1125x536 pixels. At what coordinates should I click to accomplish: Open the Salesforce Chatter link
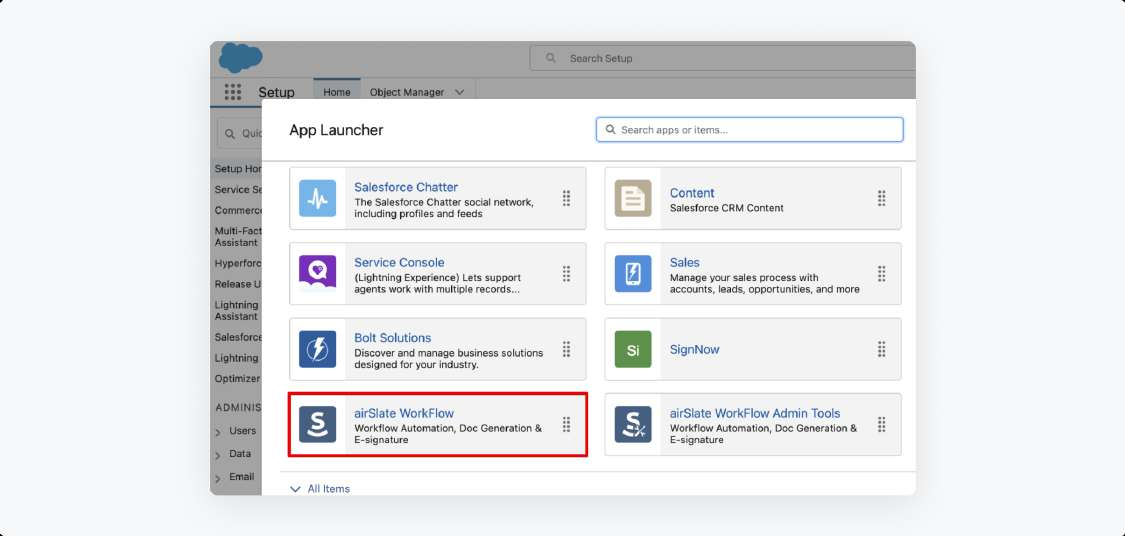click(x=406, y=187)
